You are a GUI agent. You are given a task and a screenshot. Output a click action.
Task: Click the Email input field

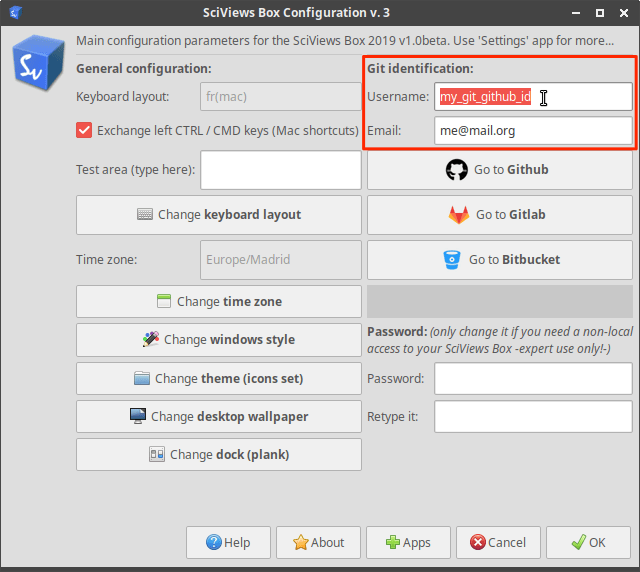pyautogui.click(x=533, y=131)
